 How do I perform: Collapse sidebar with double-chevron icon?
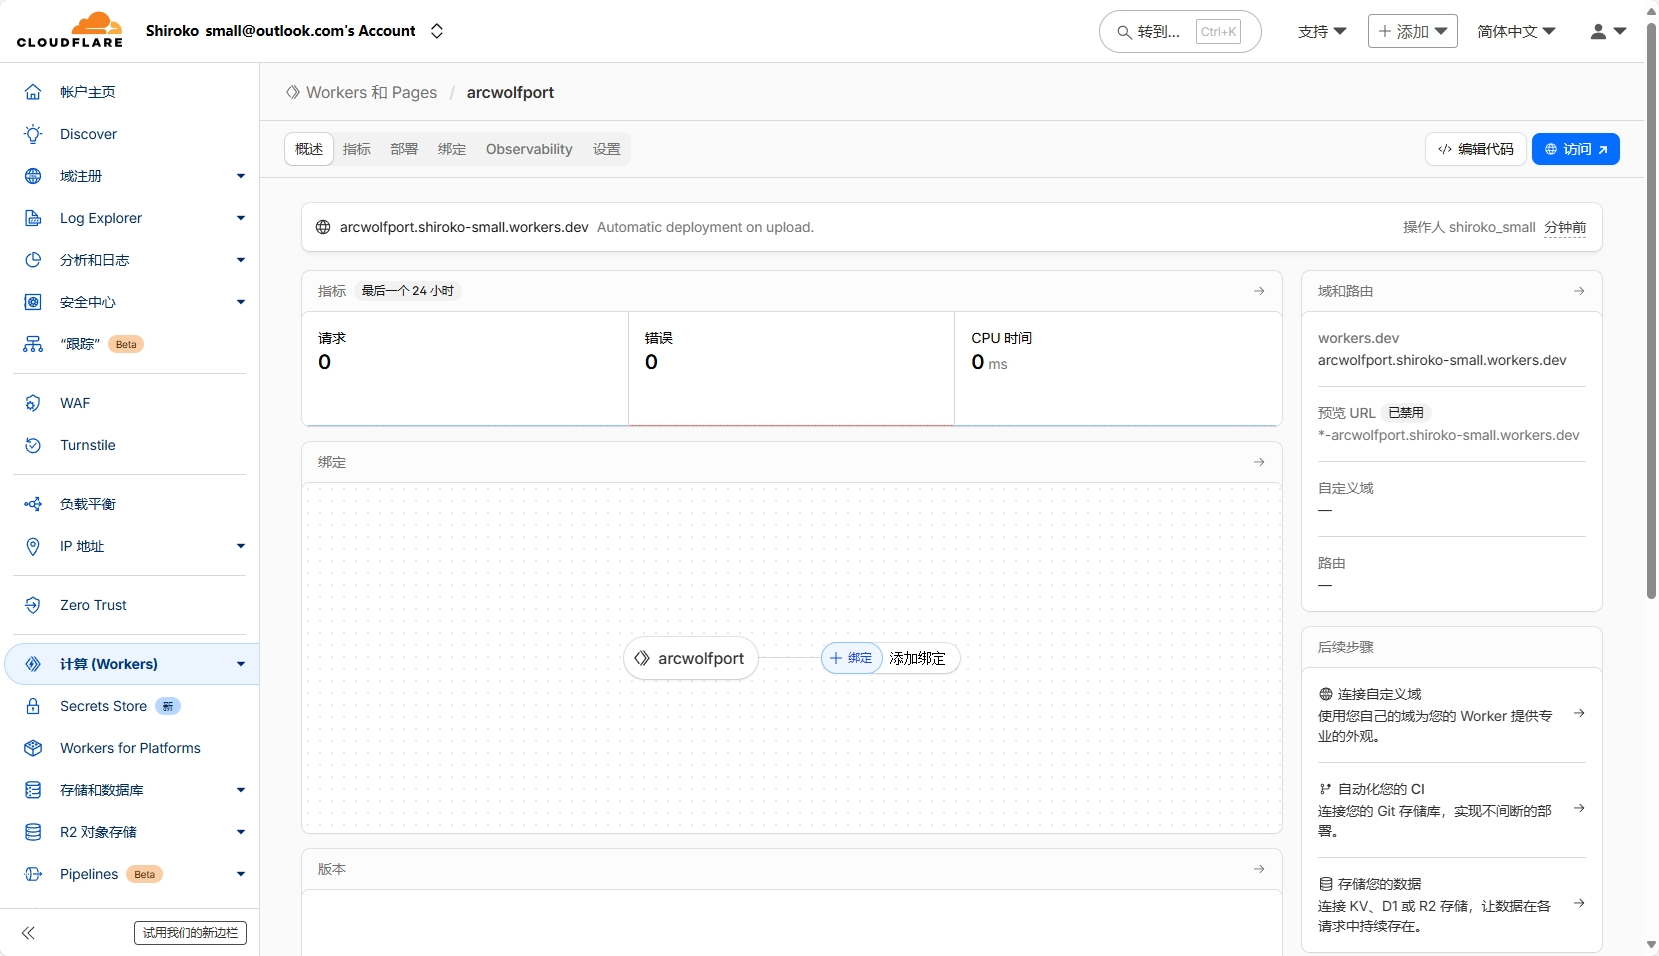[28, 933]
